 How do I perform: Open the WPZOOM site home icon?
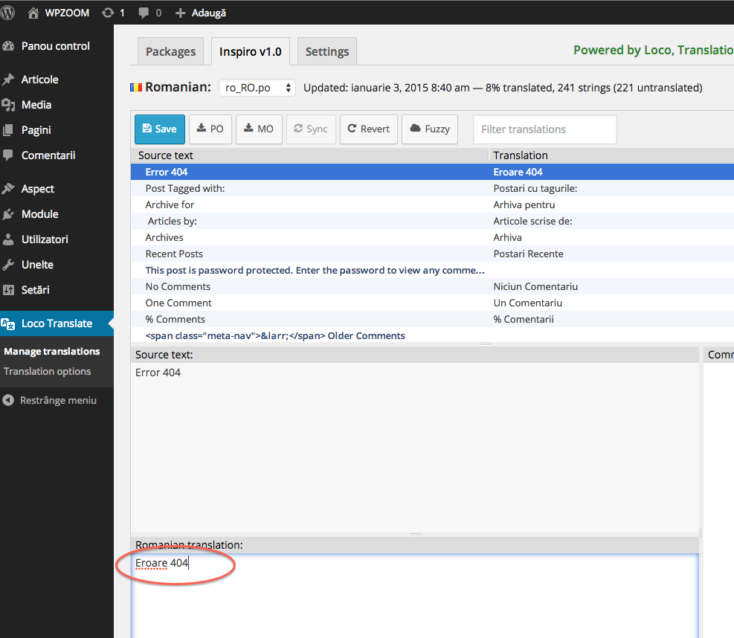click(x=33, y=13)
